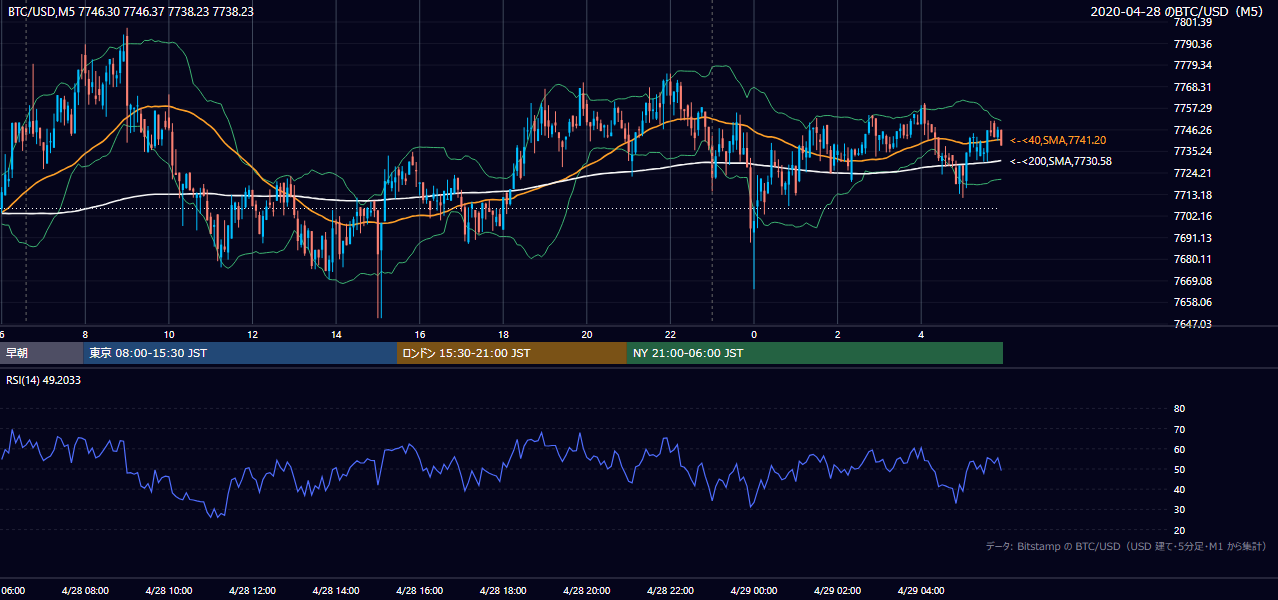This screenshot has height=600, width=1278.
Task: Click the 4/29 00:00 date label
Action: tap(754, 590)
